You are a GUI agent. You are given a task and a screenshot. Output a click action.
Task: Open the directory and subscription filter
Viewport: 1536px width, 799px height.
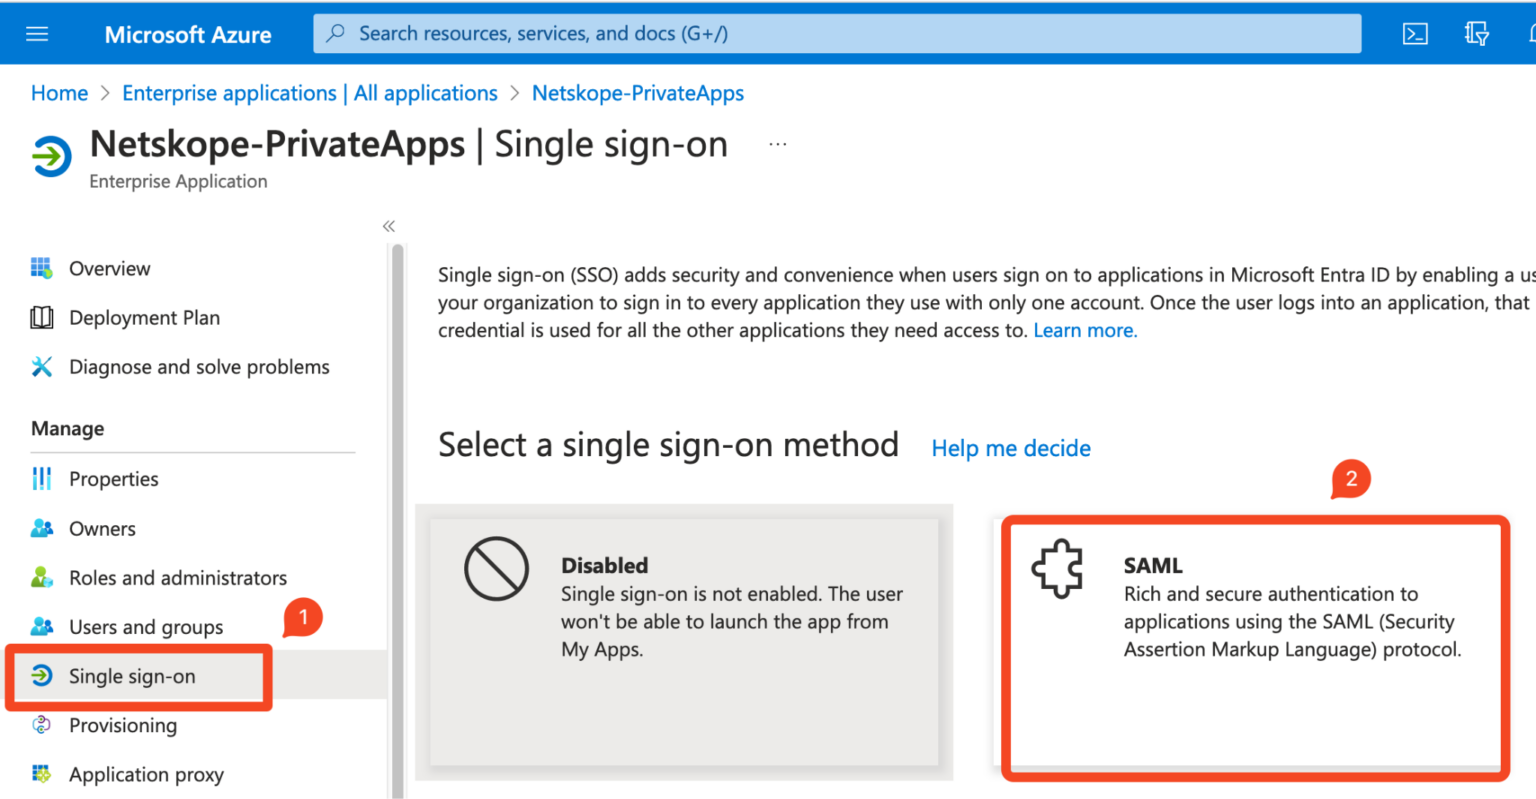pos(1476,33)
